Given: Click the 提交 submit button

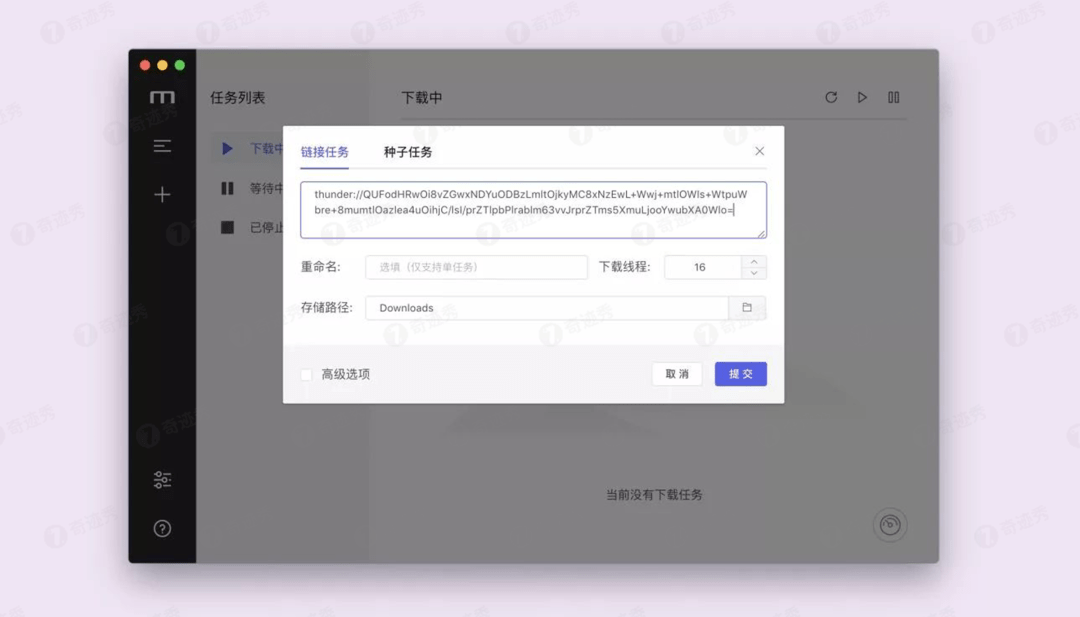Looking at the screenshot, I should 740,374.
